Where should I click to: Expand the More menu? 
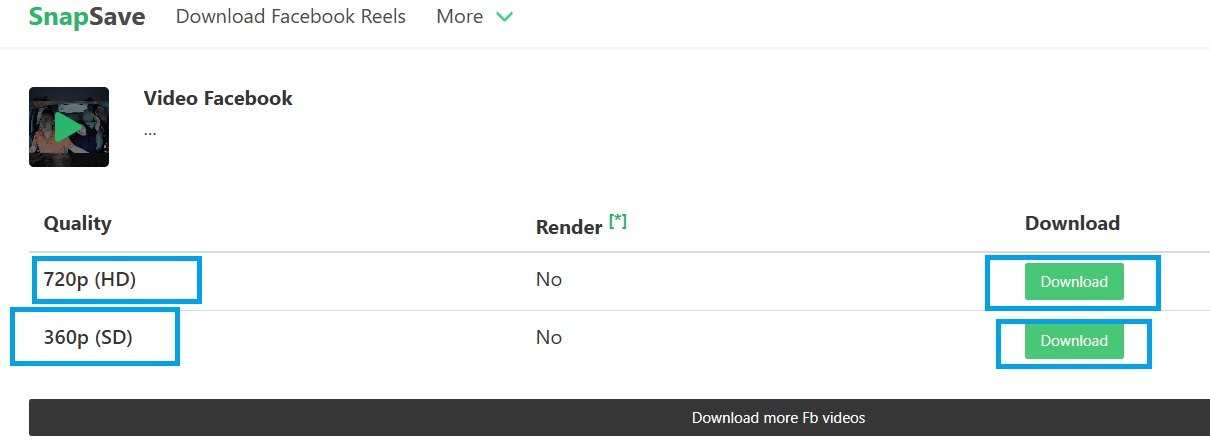[x=475, y=17]
